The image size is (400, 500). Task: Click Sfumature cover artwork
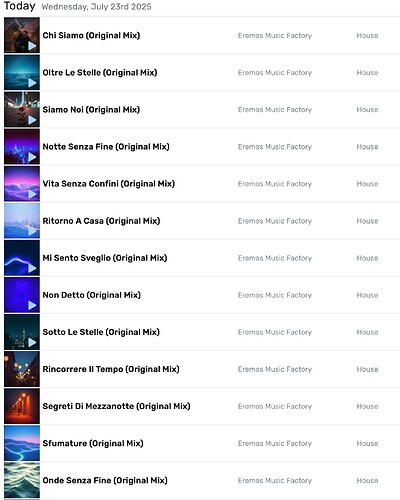[x=22, y=443]
